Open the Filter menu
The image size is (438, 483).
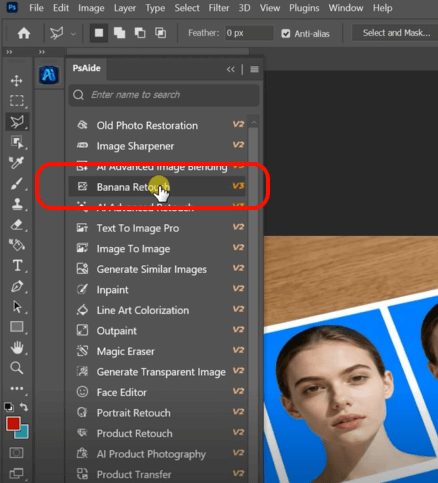[x=219, y=8]
